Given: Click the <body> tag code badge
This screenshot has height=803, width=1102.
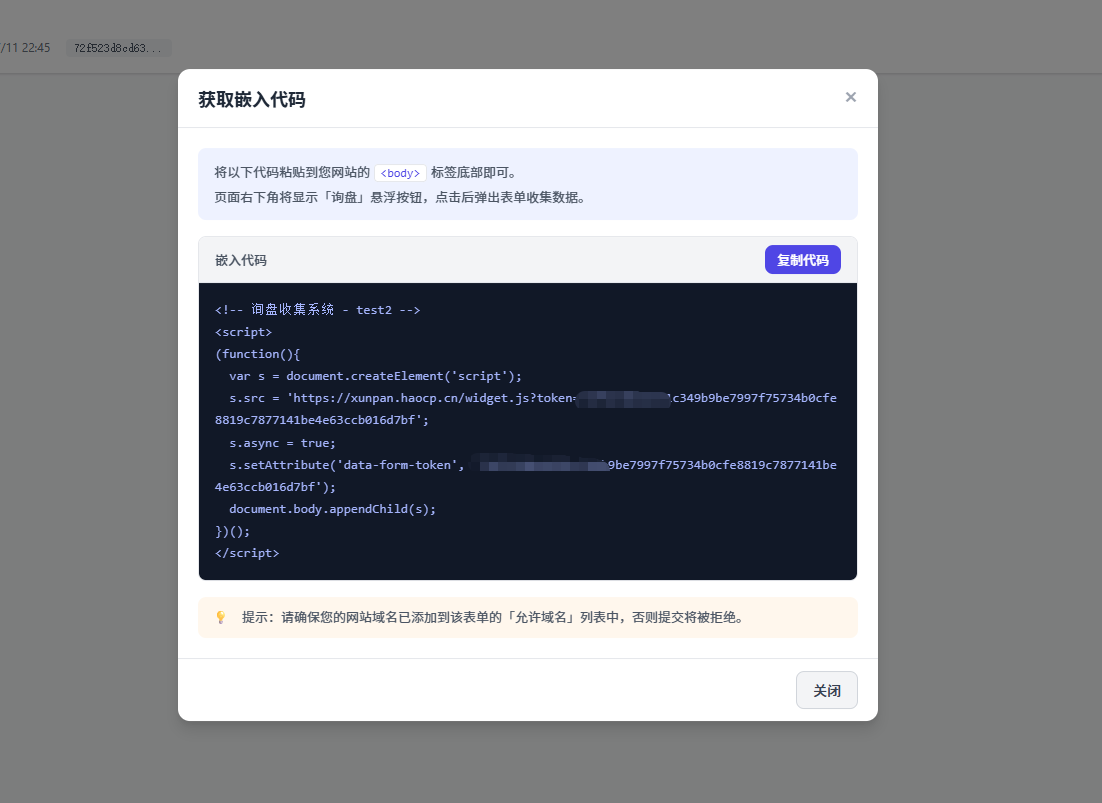Looking at the screenshot, I should point(400,173).
